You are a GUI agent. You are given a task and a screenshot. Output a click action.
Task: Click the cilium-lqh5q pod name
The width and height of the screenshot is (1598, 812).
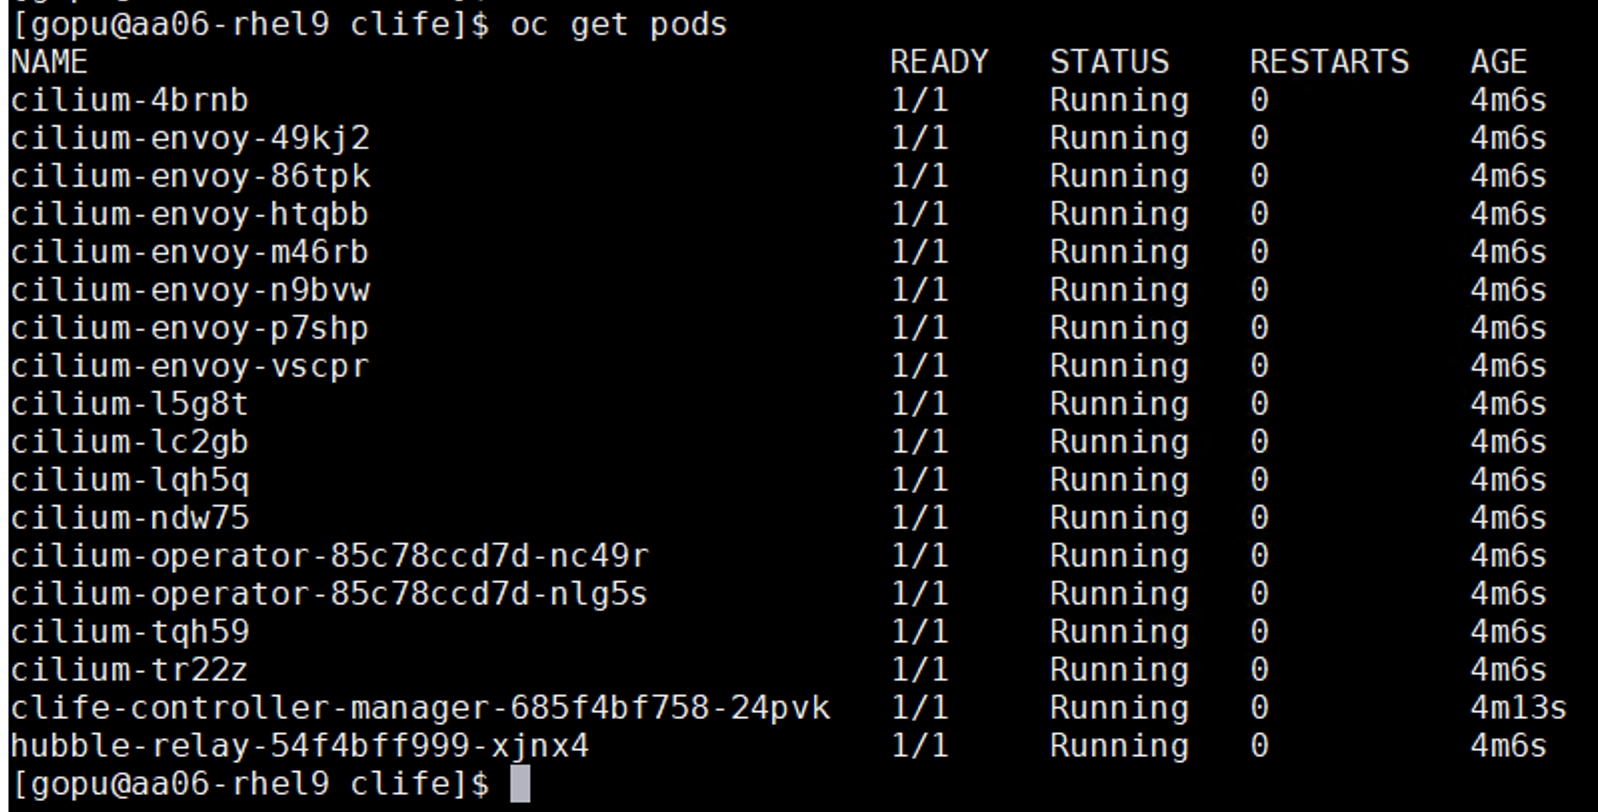(x=129, y=480)
